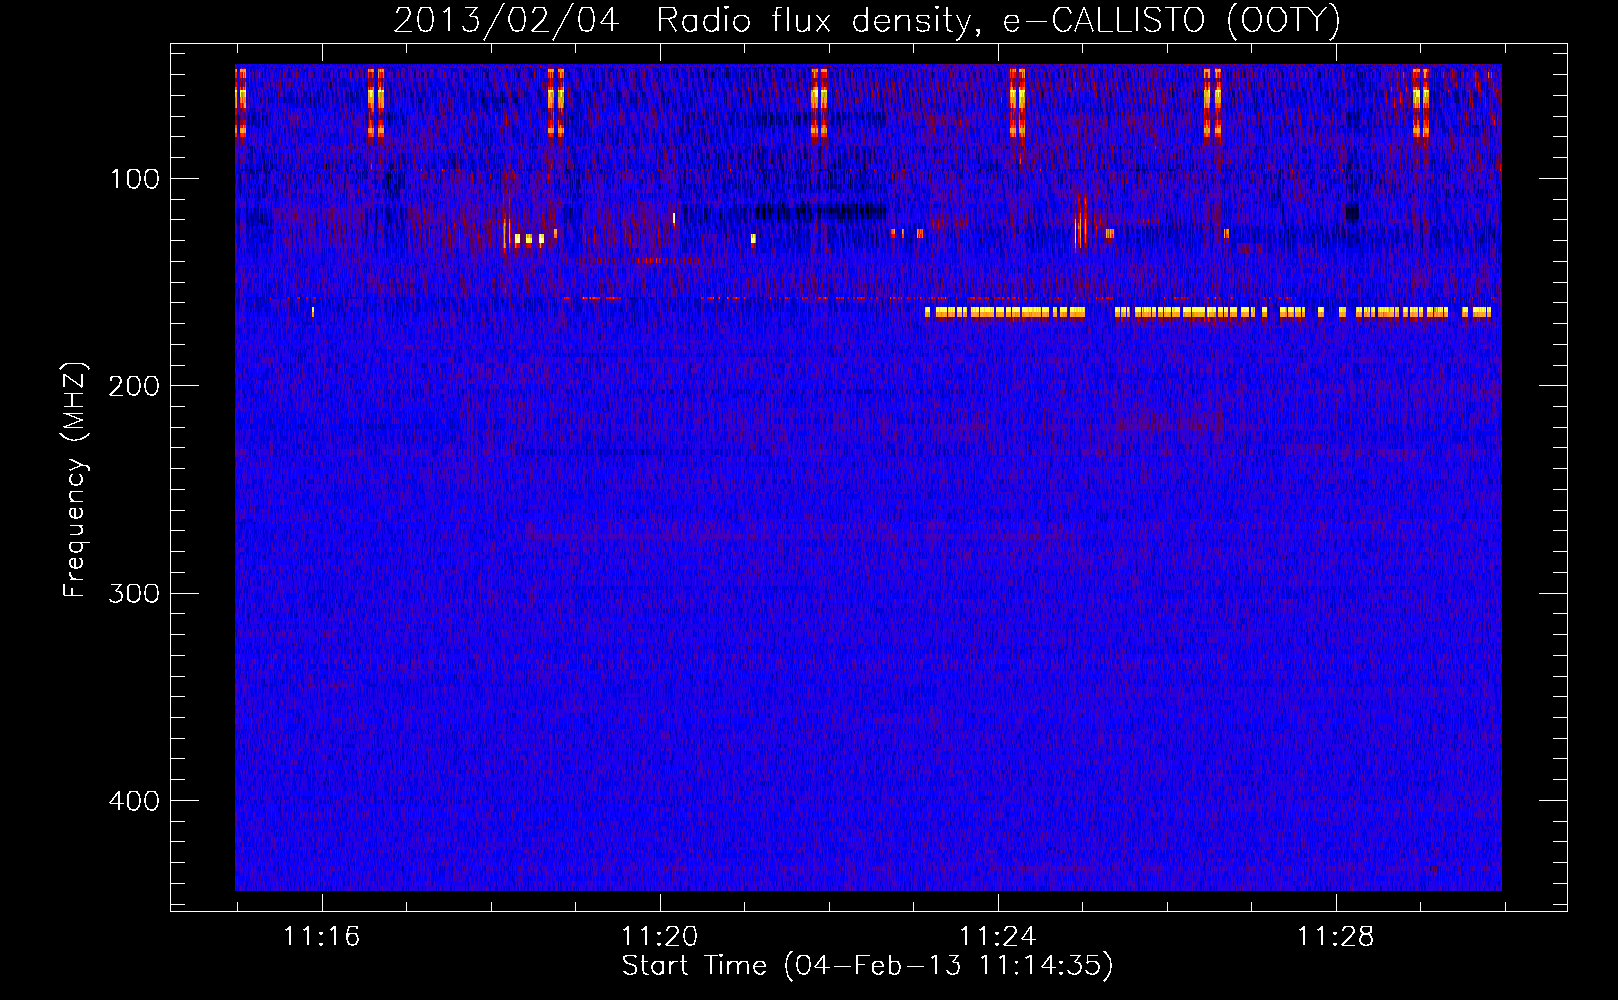Click the 400 frequency tick label
Image resolution: width=1618 pixels, height=1000 pixels.
(x=135, y=801)
